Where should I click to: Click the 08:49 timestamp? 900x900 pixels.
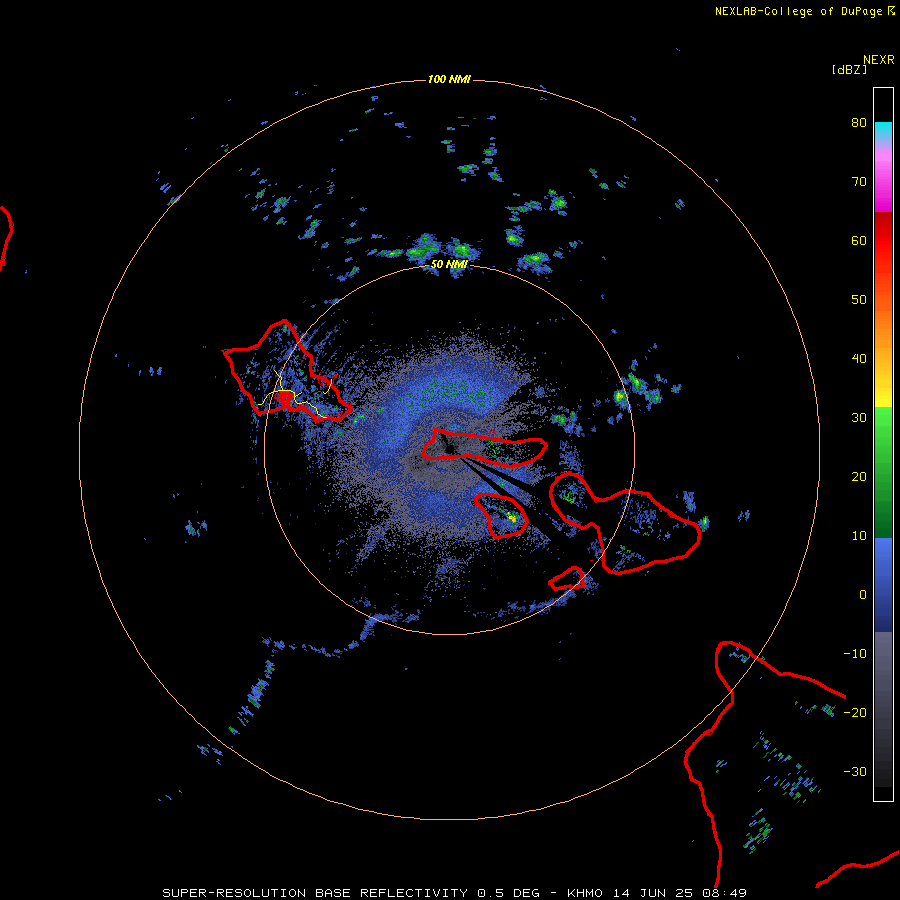[x=725, y=893]
